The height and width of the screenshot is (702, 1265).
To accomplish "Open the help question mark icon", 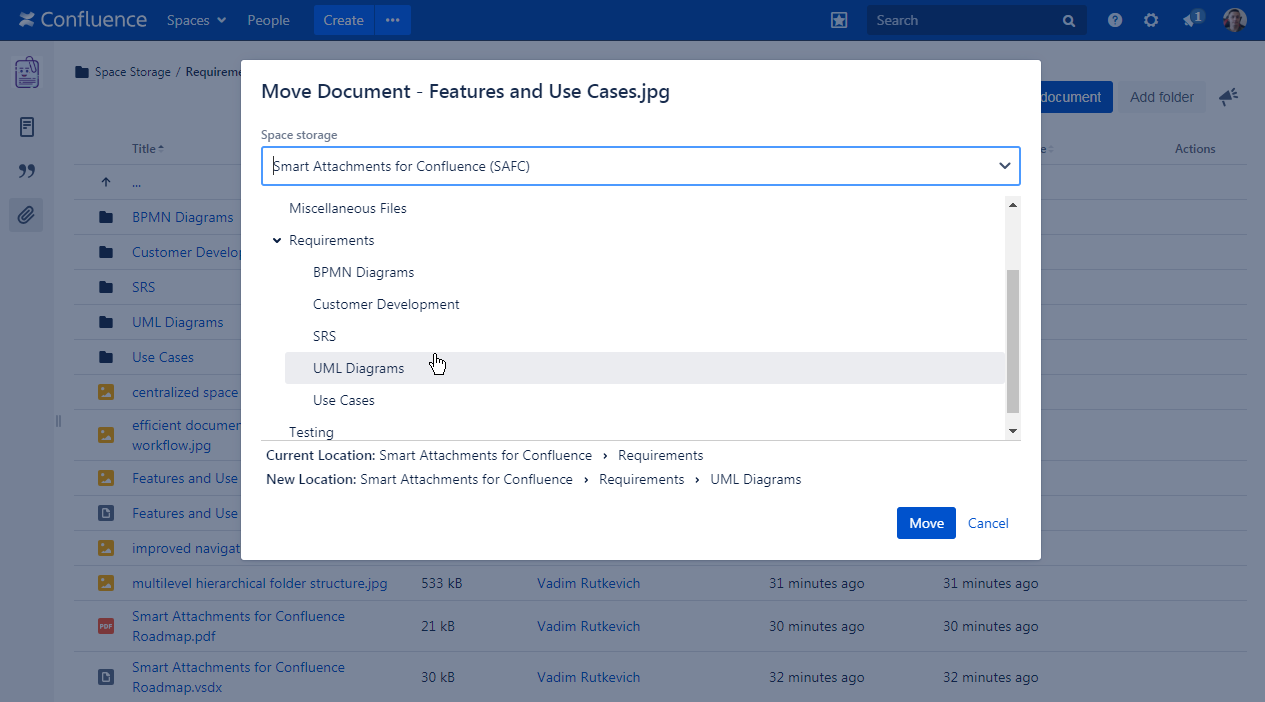I will coord(1115,20).
